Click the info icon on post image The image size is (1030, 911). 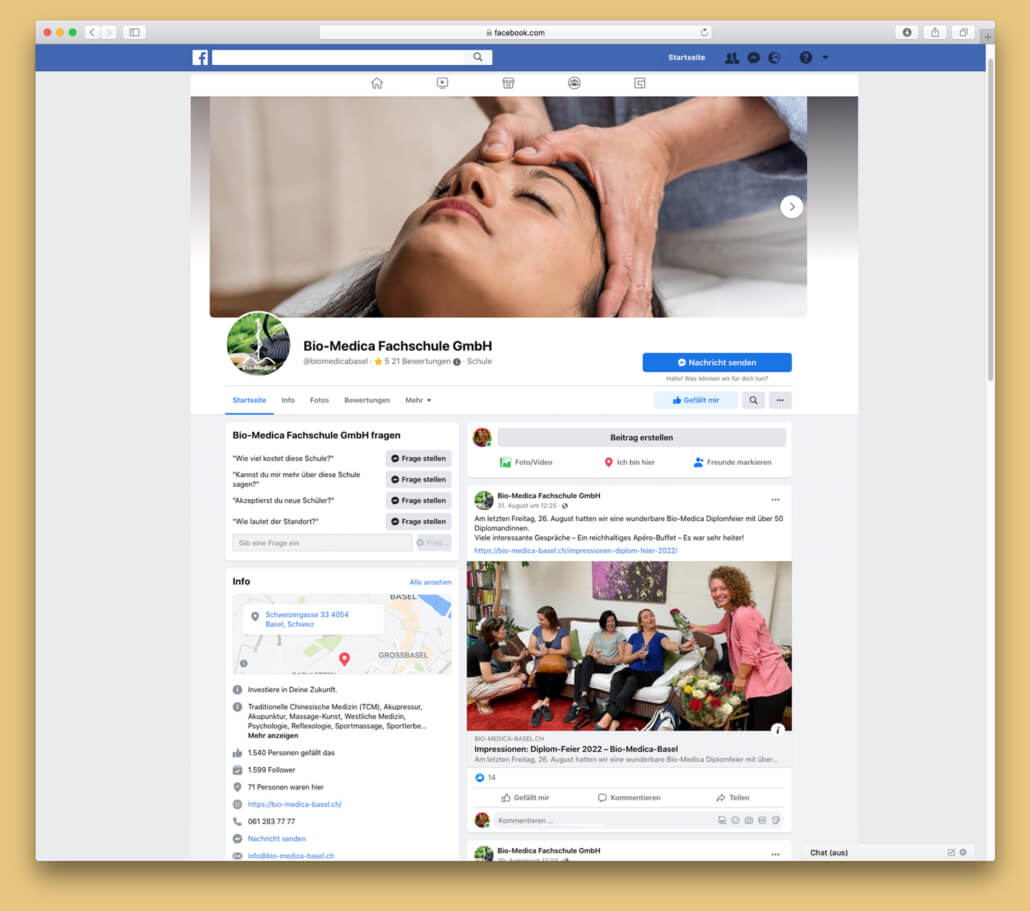pyautogui.click(x=778, y=729)
